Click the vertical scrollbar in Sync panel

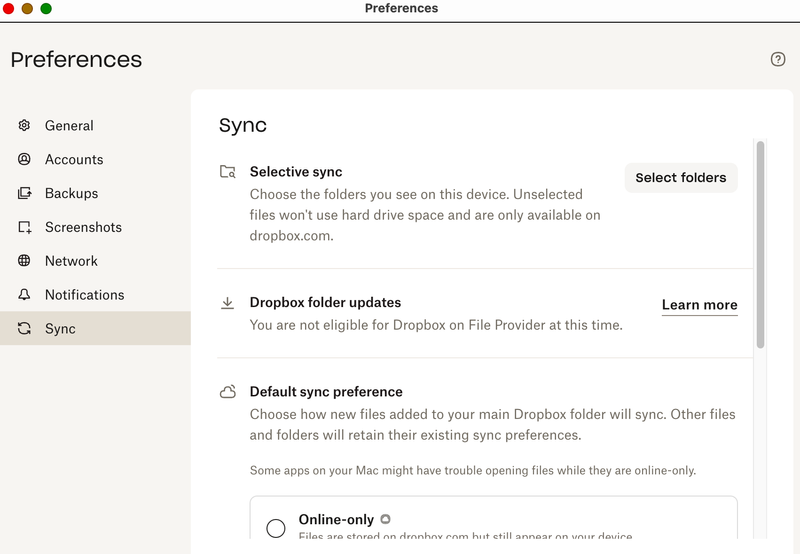(x=760, y=245)
